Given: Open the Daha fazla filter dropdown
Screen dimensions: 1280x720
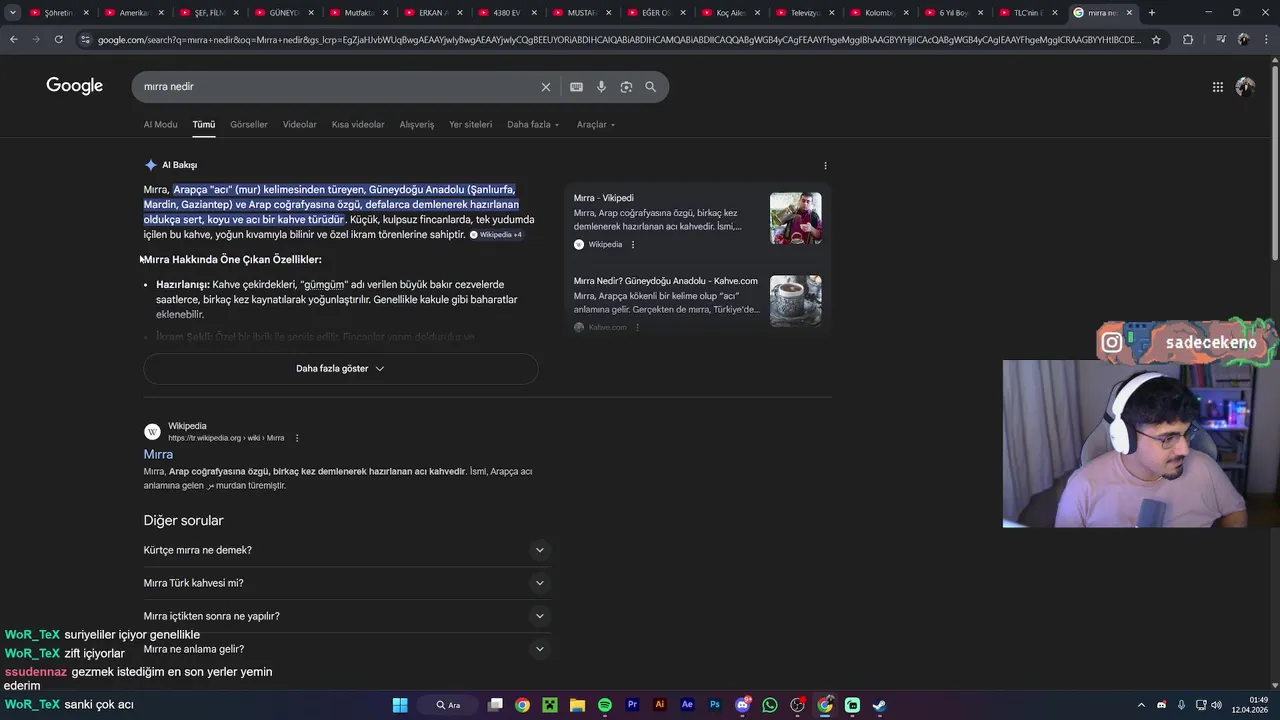Looking at the screenshot, I should (533, 125).
